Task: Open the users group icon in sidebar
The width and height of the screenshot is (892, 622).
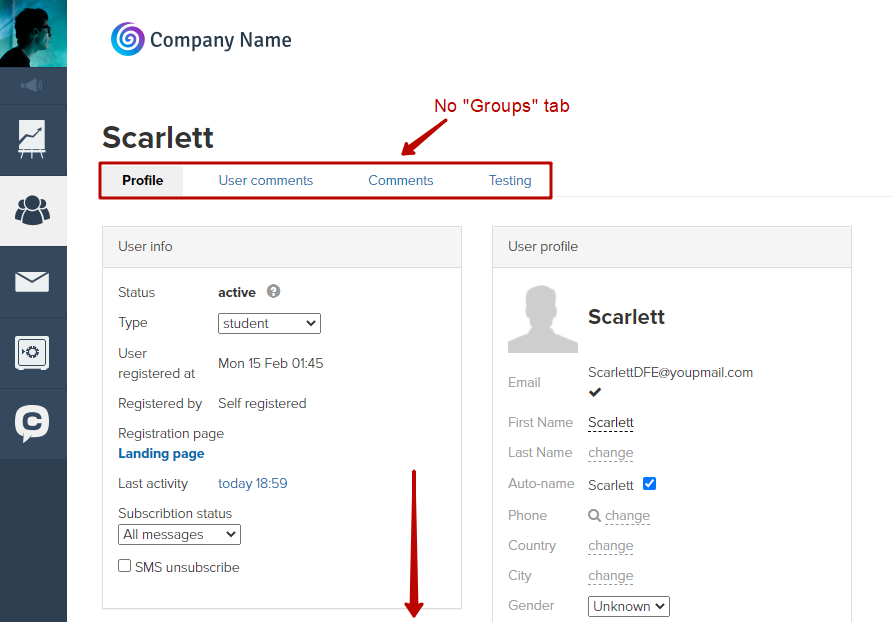Action: pos(32,211)
